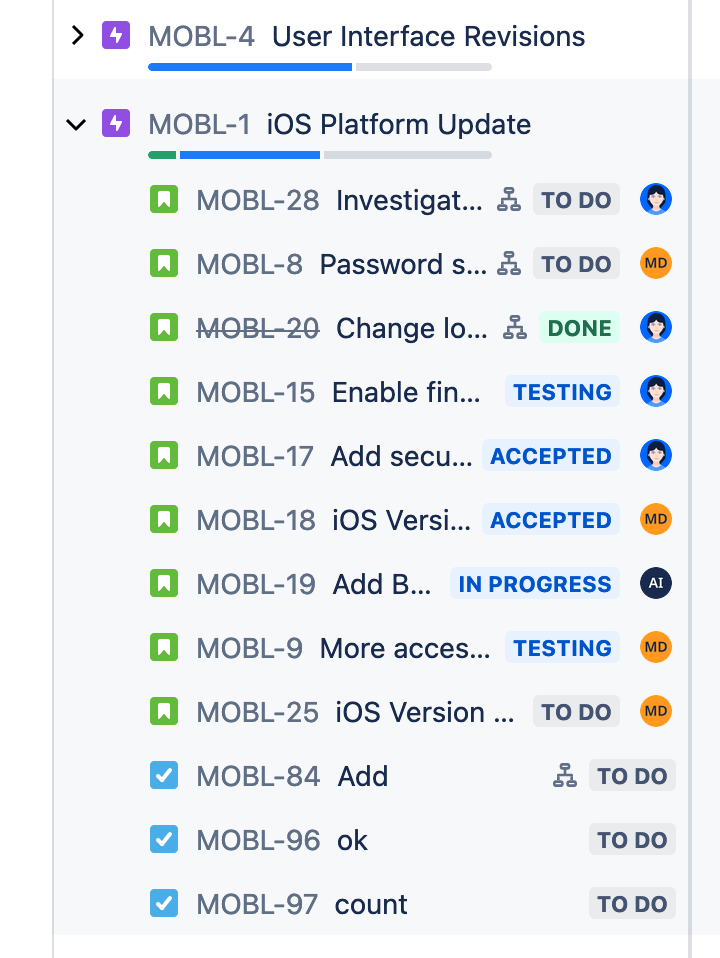
Task: Click the story icon for MOBL-19
Action: pyautogui.click(x=163, y=583)
